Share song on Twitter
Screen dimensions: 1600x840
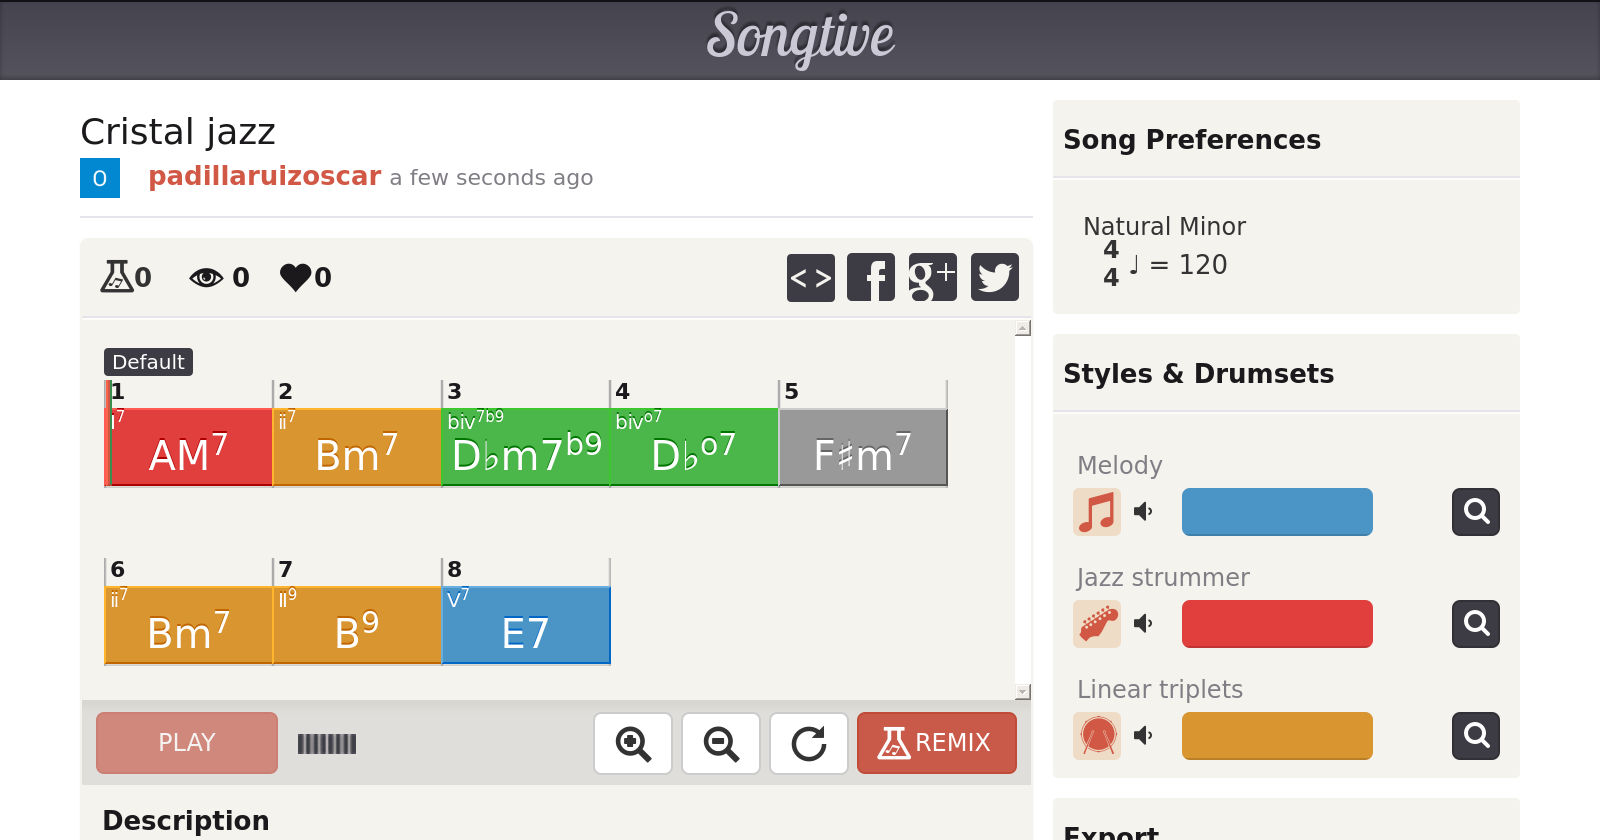tap(994, 277)
